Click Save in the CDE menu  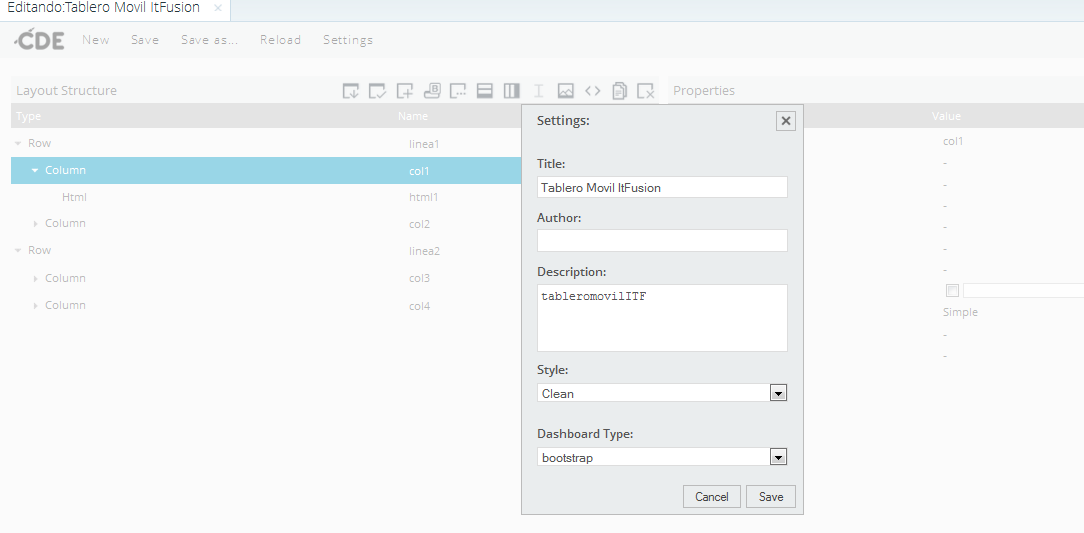coord(145,40)
